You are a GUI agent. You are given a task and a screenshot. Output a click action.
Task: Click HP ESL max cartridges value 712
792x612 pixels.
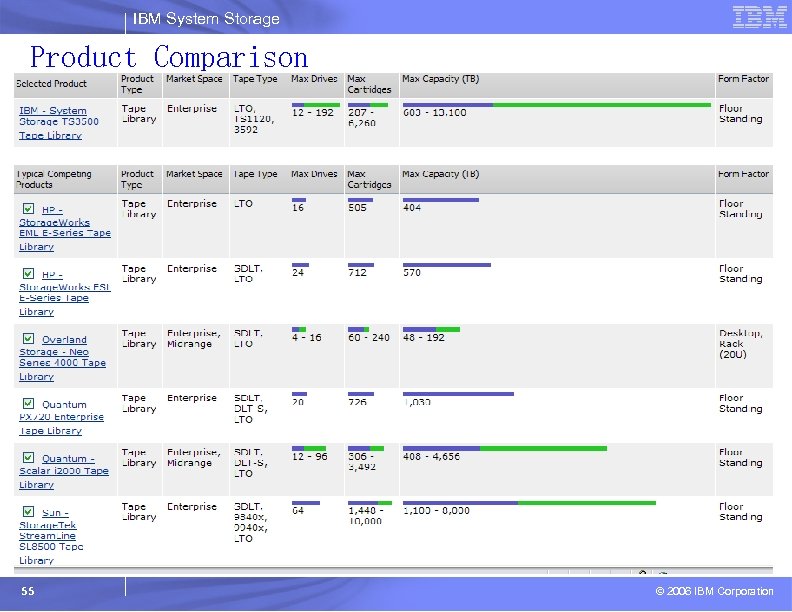point(357,273)
